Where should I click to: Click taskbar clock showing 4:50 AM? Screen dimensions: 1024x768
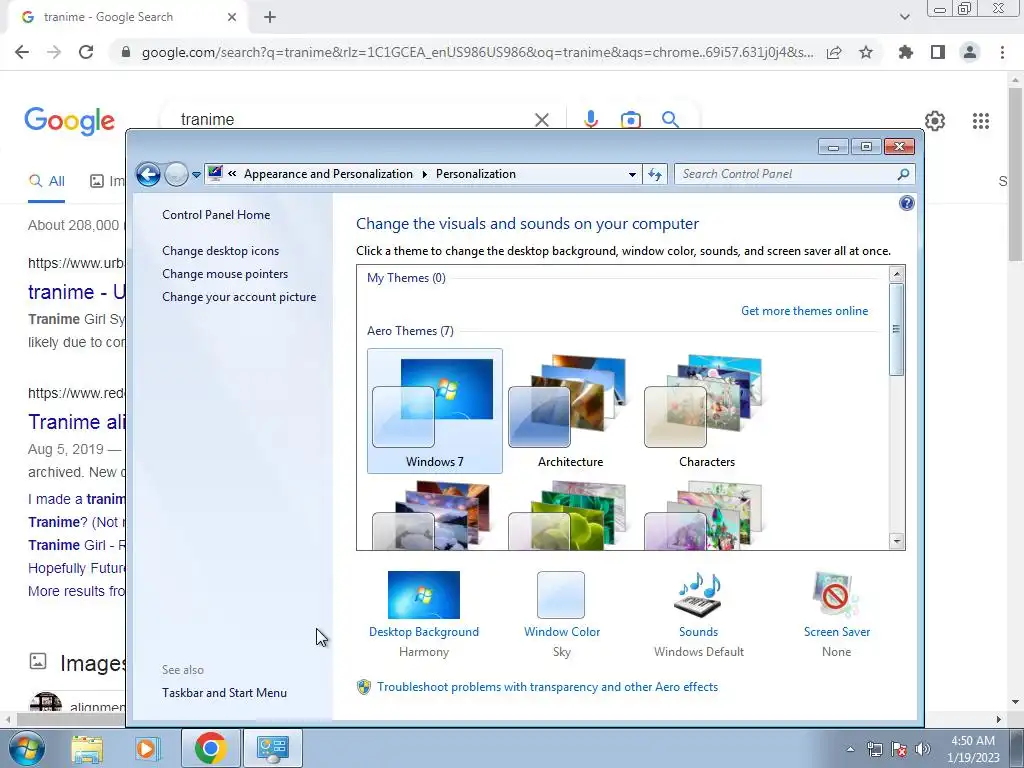[x=973, y=749]
